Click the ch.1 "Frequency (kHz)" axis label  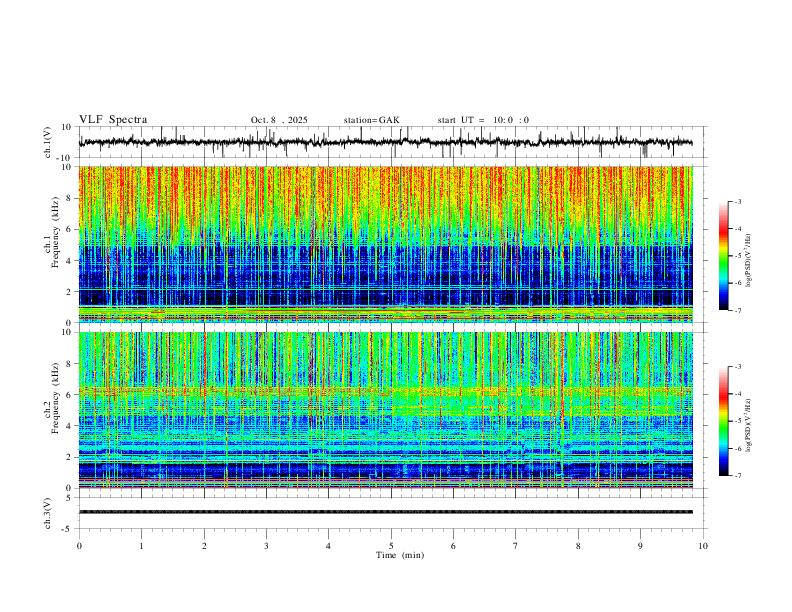click(x=55, y=232)
